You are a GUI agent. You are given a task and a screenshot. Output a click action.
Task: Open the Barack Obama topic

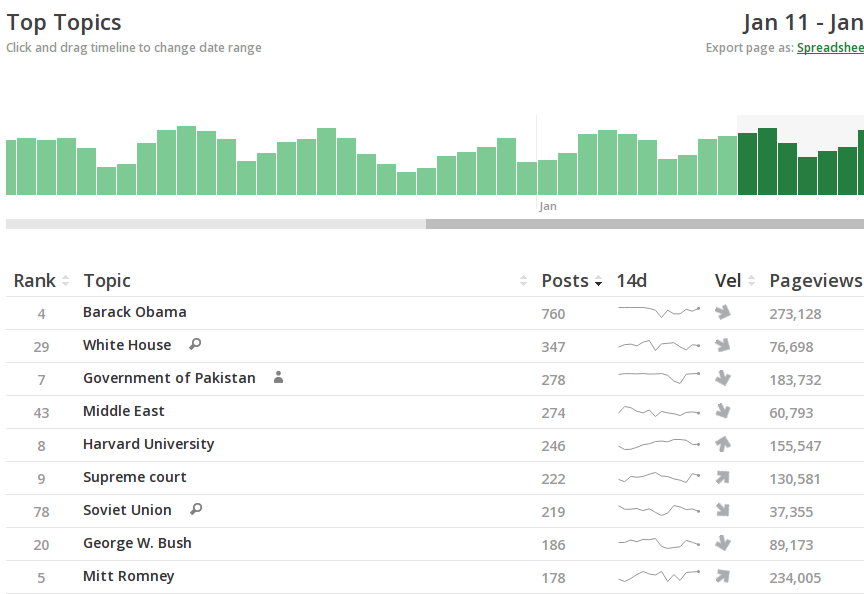click(x=135, y=312)
